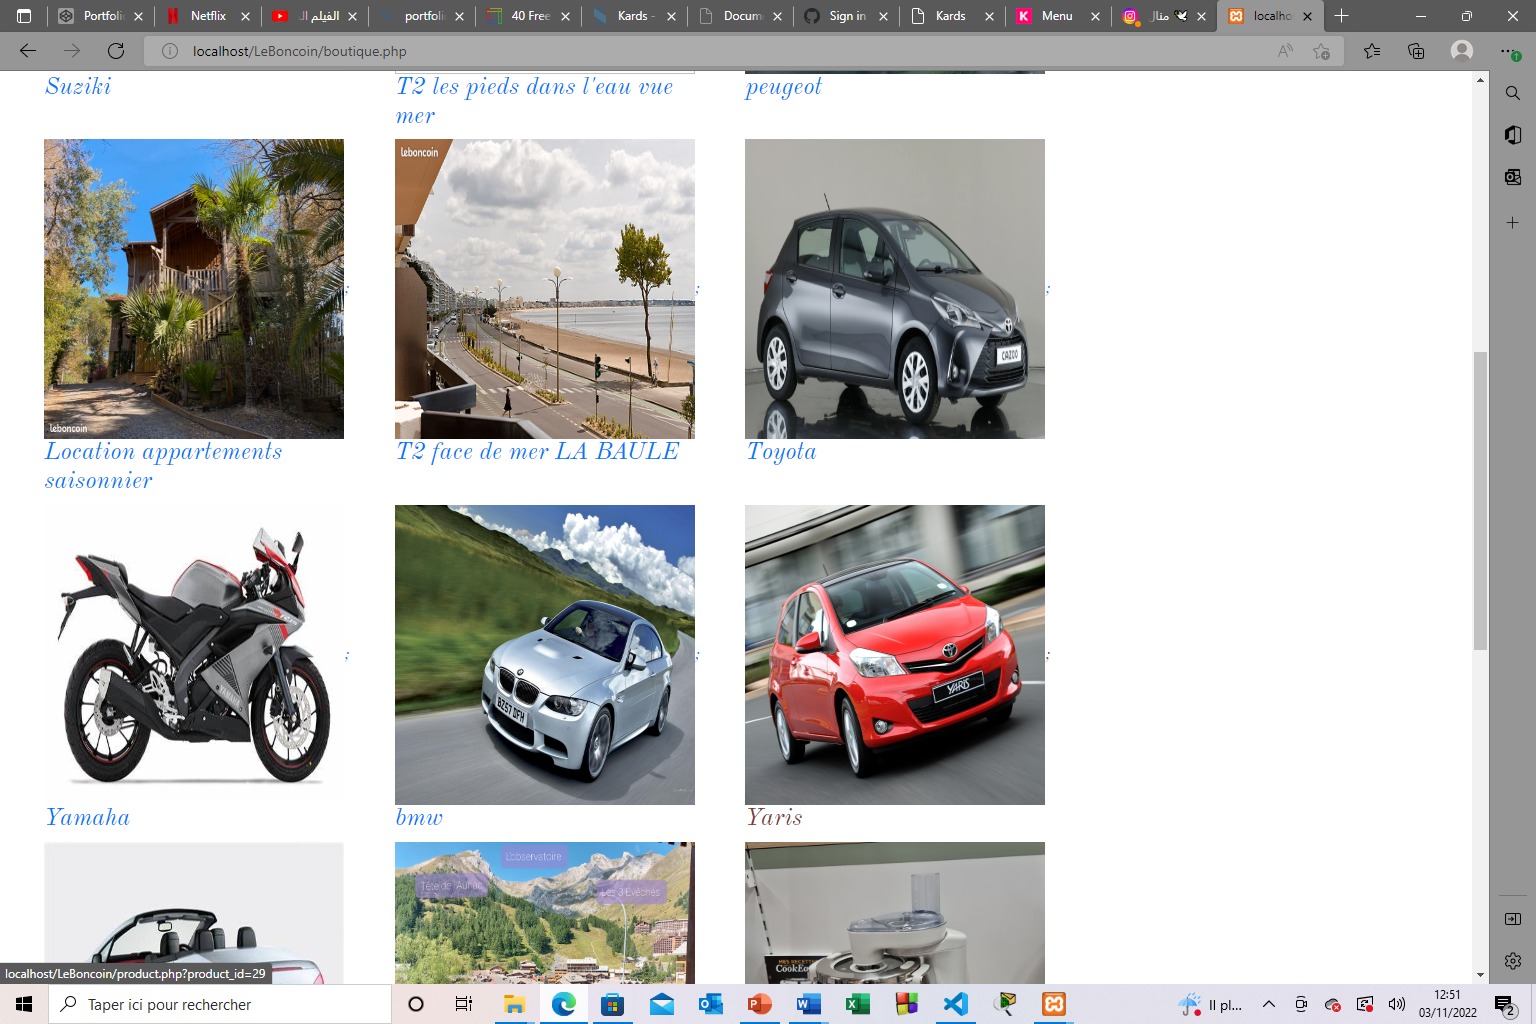This screenshot has height=1024, width=1536.
Task: Open Visual Studio Code from taskbar
Action: [956, 1004]
